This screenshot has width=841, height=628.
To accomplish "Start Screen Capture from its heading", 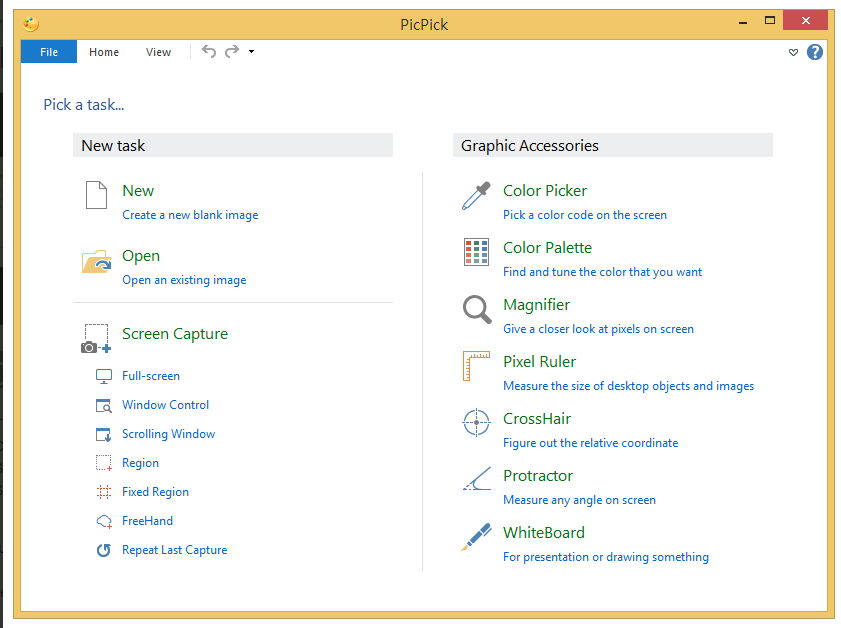I will (175, 334).
